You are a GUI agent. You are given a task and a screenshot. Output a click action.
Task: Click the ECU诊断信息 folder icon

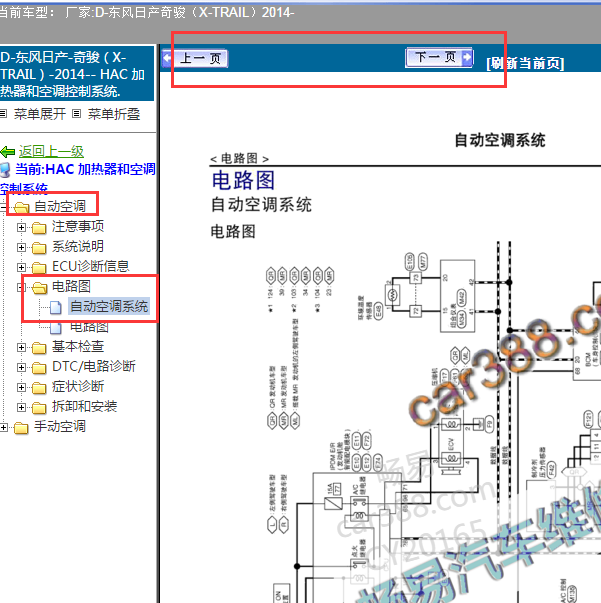pos(39,268)
